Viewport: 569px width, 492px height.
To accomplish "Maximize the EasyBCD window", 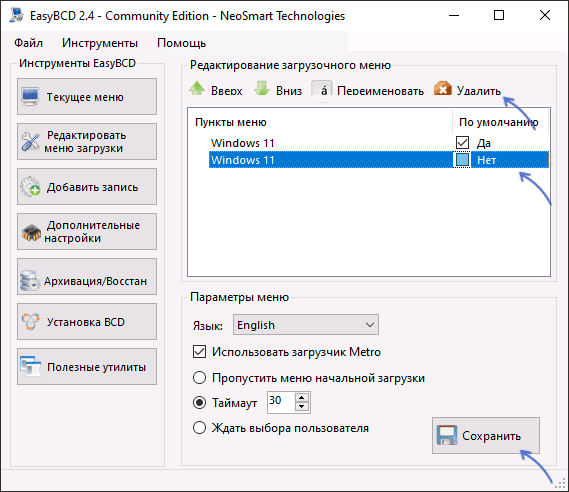I will 499,16.
